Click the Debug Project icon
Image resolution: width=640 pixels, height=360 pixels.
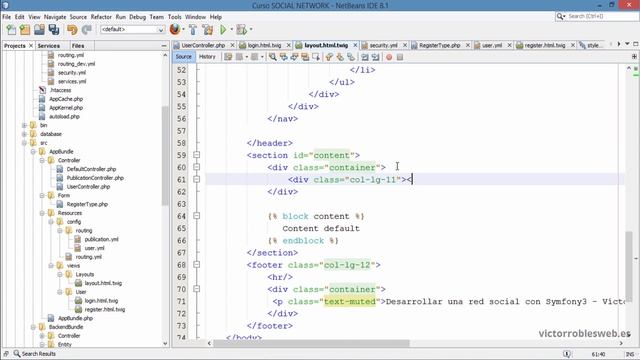[241, 29]
